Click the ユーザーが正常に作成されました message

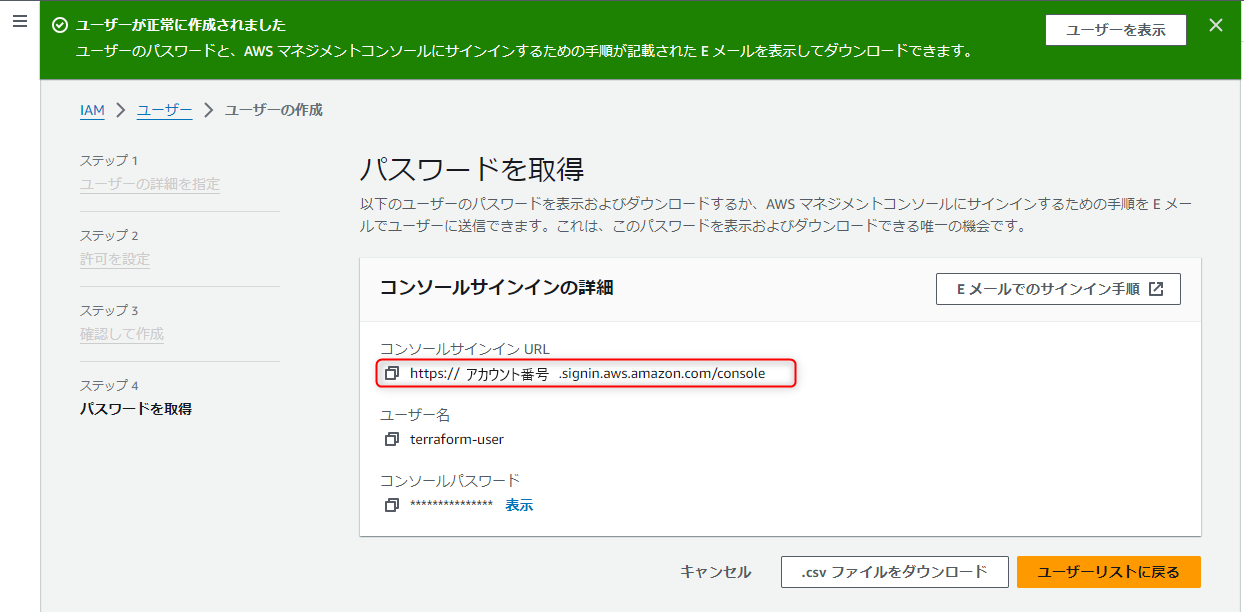(x=181, y=26)
